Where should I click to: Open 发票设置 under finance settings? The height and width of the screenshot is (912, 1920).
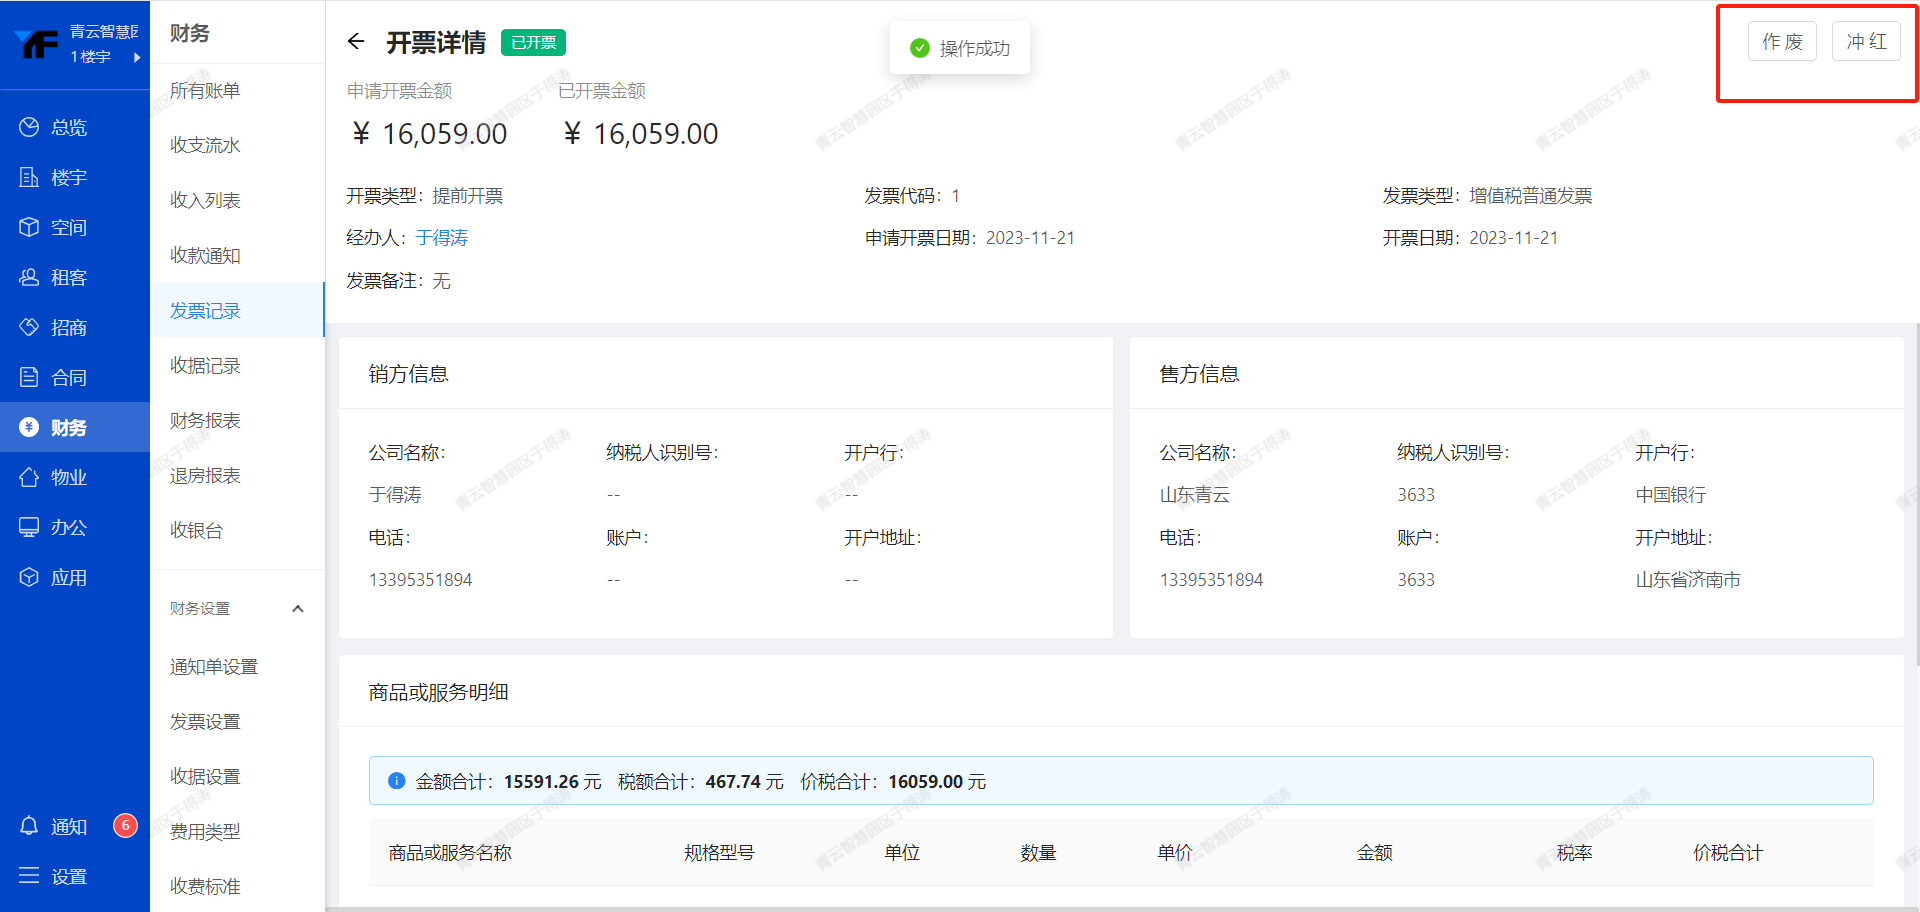[x=205, y=722]
